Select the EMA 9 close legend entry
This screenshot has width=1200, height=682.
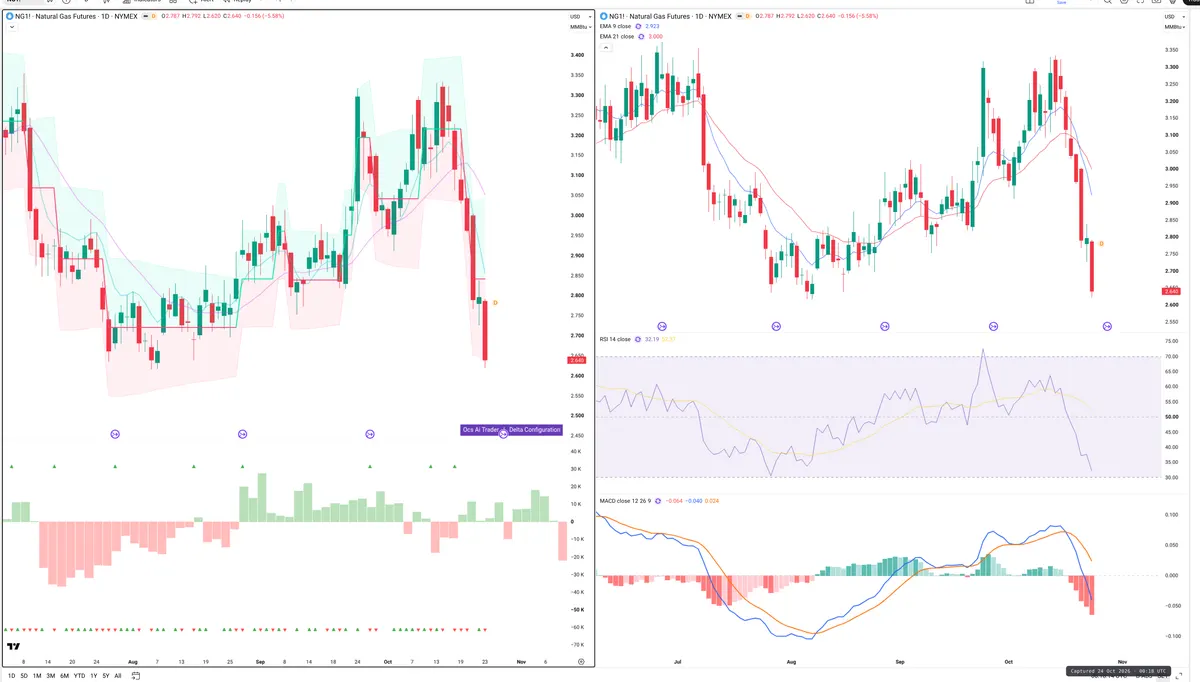[x=615, y=26]
